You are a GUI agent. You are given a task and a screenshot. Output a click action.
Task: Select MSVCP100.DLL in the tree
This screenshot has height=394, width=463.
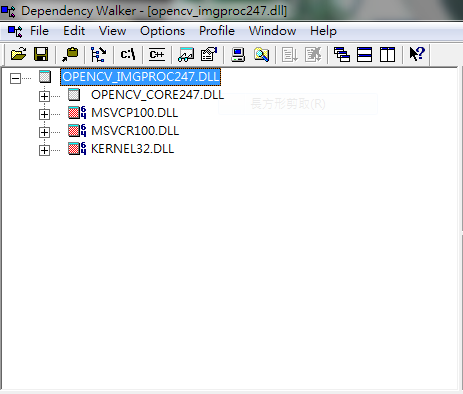[x=134, y=113]
